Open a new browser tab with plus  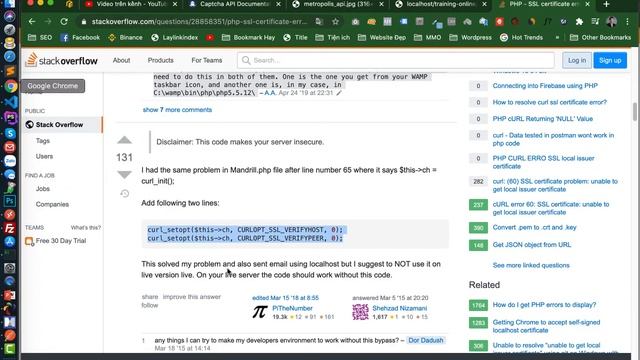606,4
